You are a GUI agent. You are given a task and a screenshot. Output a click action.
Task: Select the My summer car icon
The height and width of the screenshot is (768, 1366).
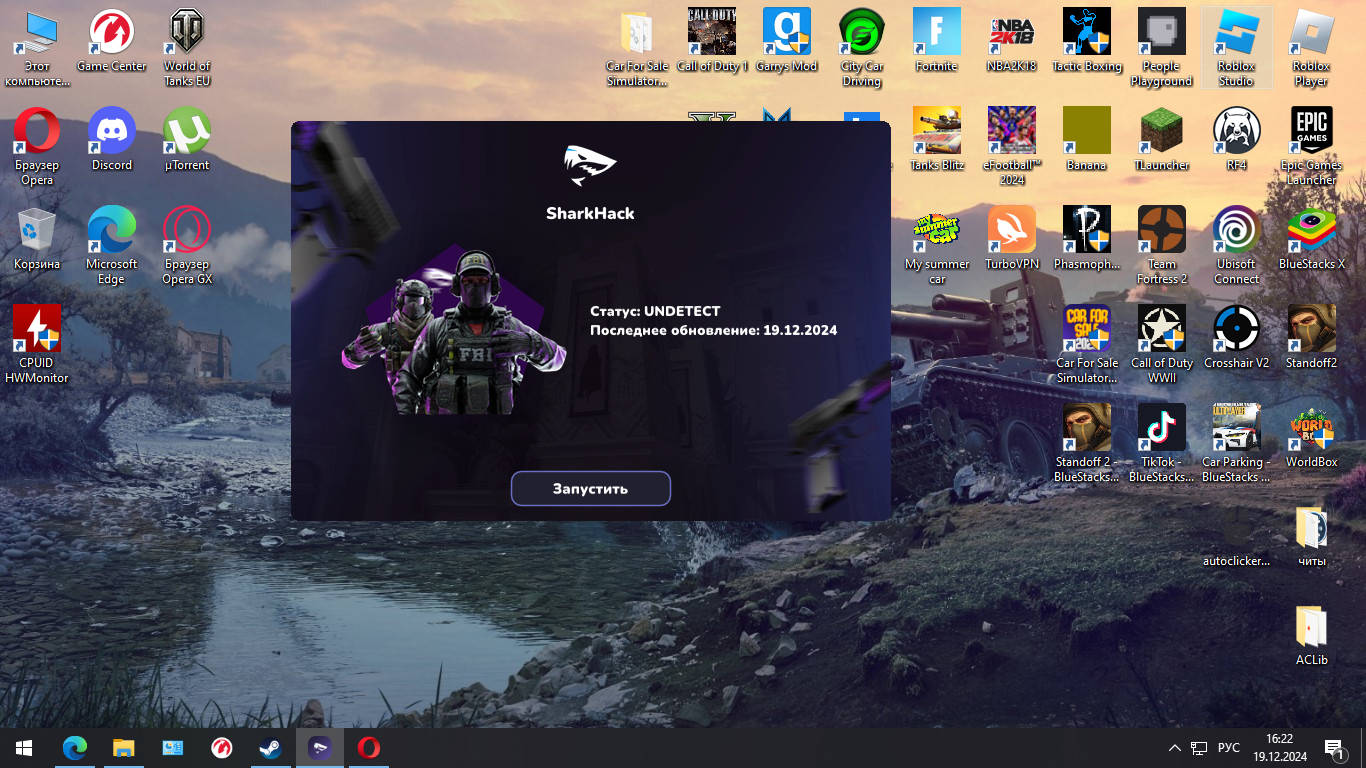(937, 246)
